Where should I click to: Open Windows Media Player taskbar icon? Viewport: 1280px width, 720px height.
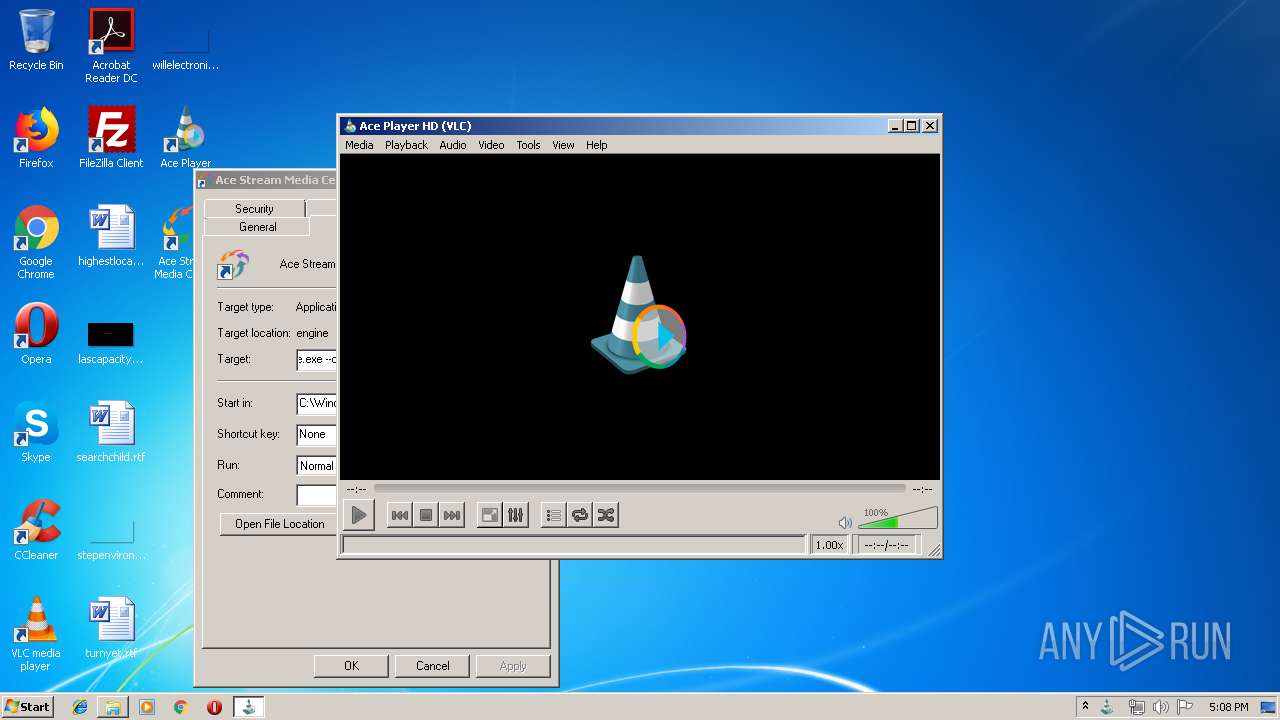tap(147, 707)
